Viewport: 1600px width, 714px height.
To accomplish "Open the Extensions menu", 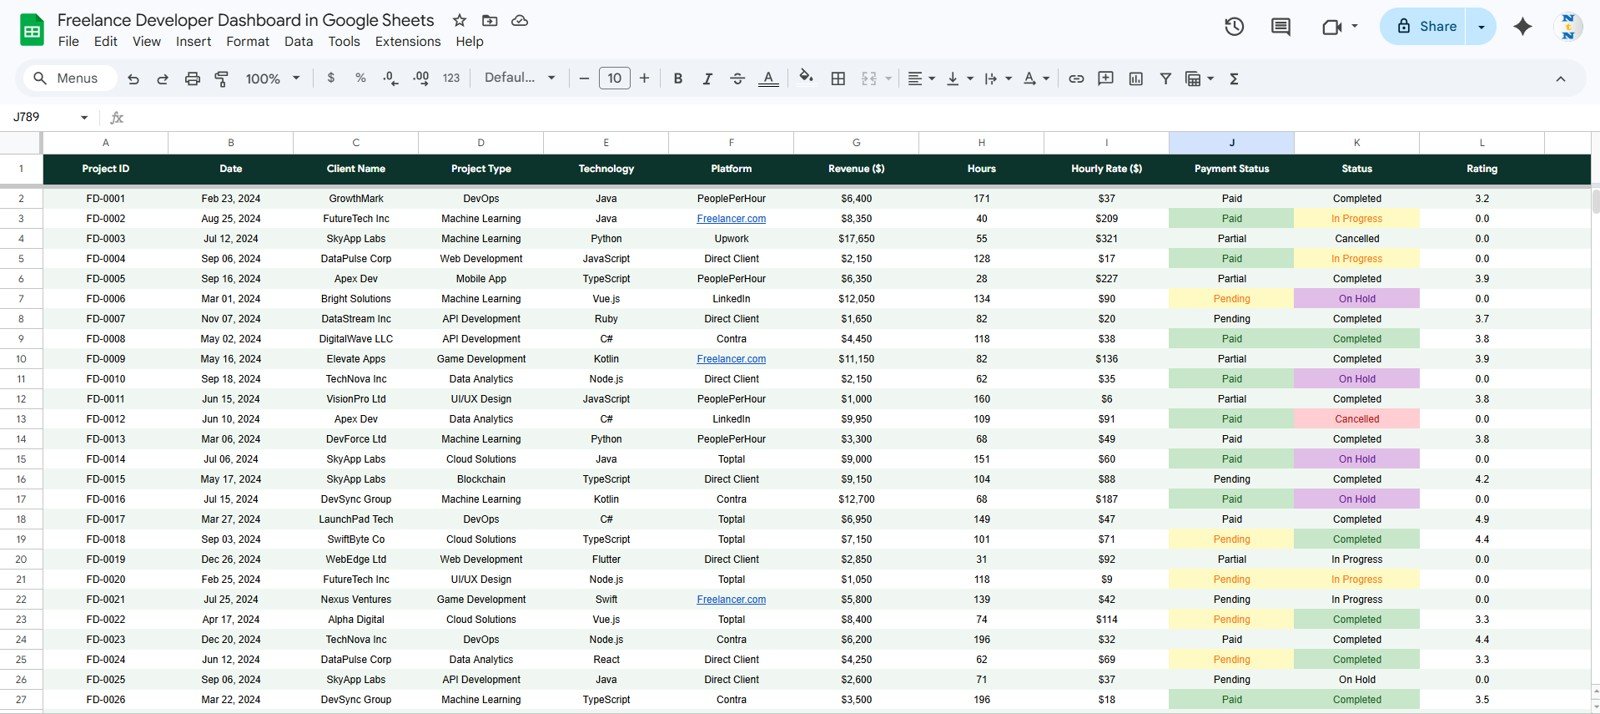I will click(x=407, y=42).
